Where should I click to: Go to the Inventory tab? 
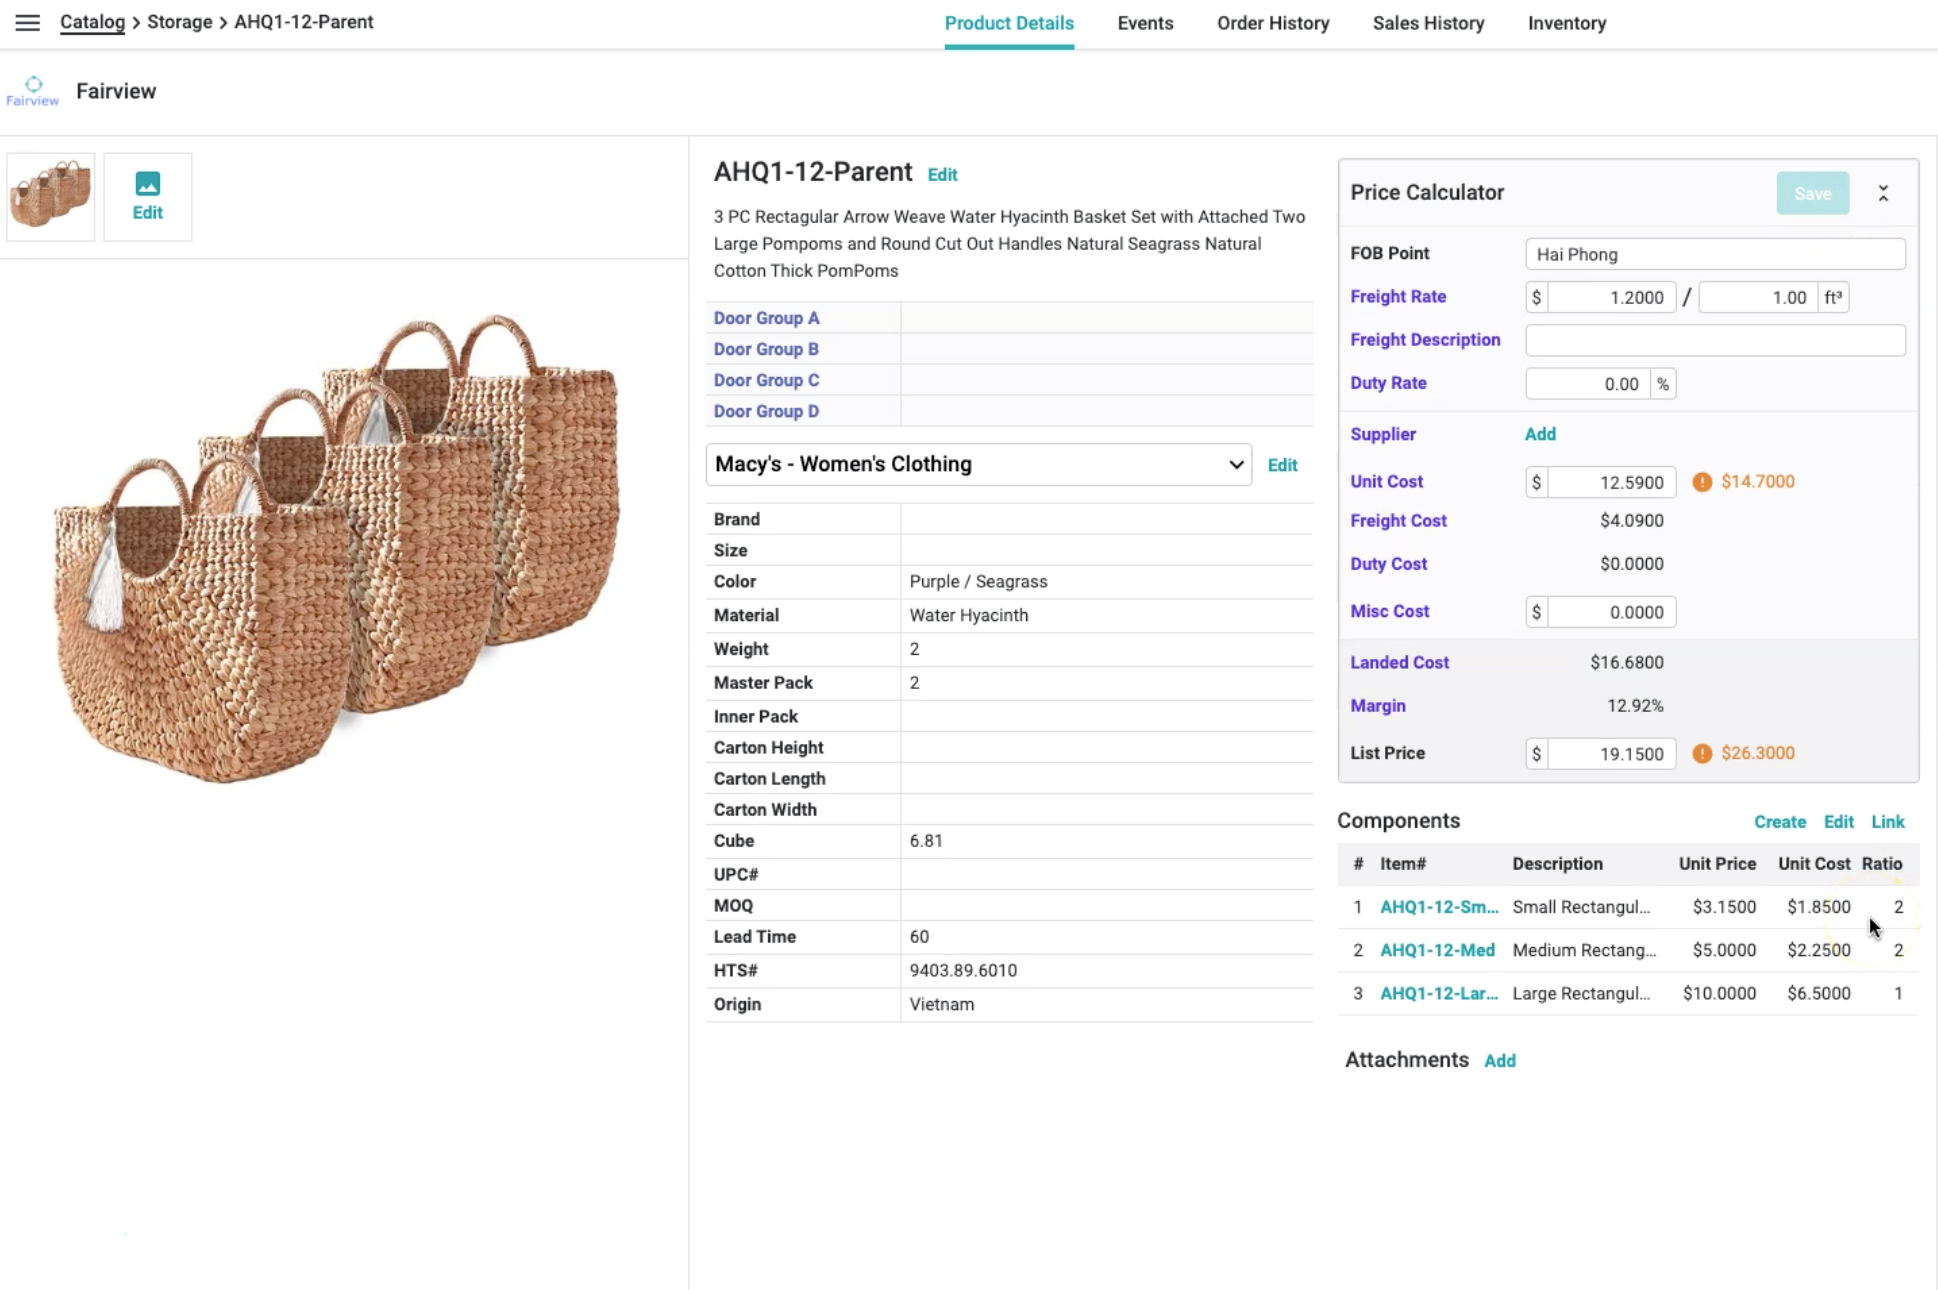[1566, 23]
